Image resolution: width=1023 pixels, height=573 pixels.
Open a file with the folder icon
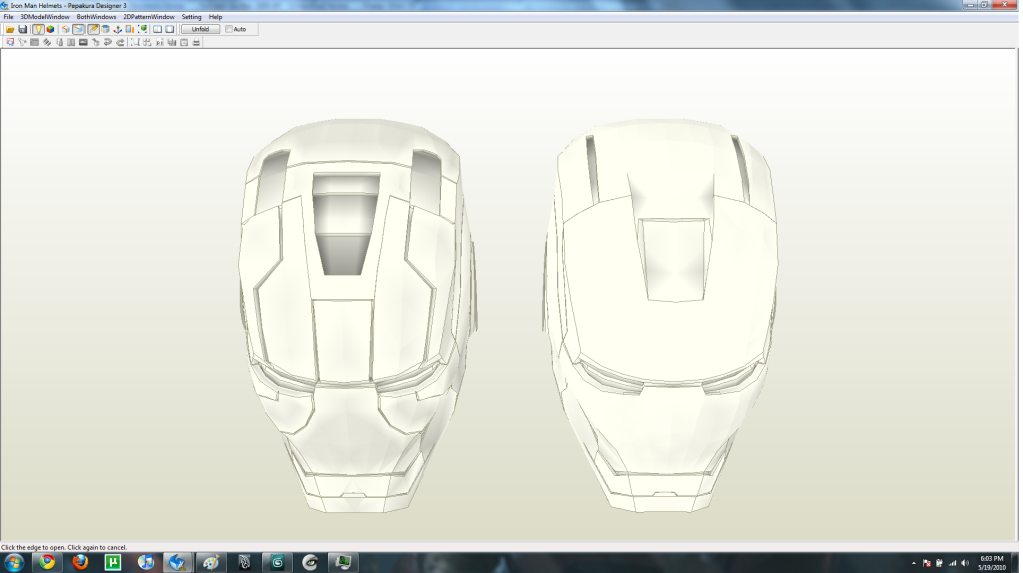pos(10,29)
